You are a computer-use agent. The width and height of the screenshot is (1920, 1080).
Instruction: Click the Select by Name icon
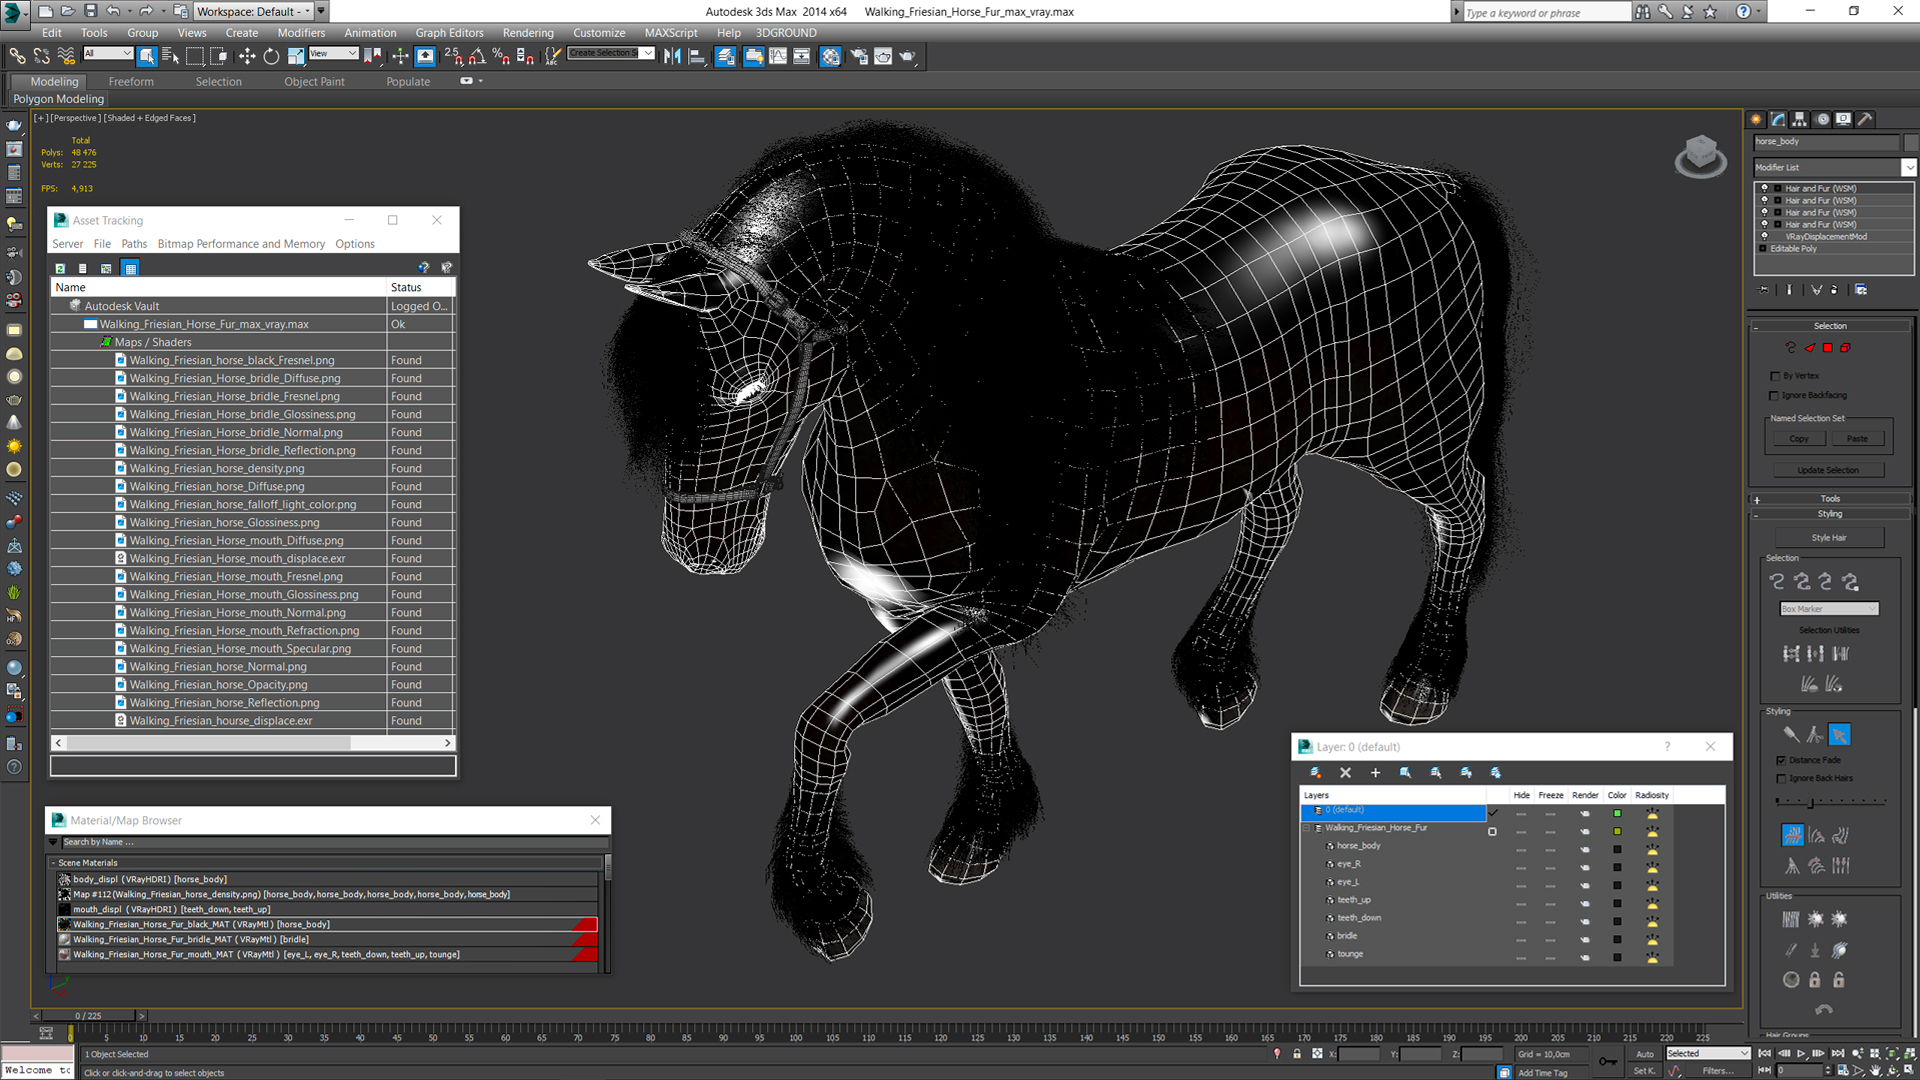point(171,56)
